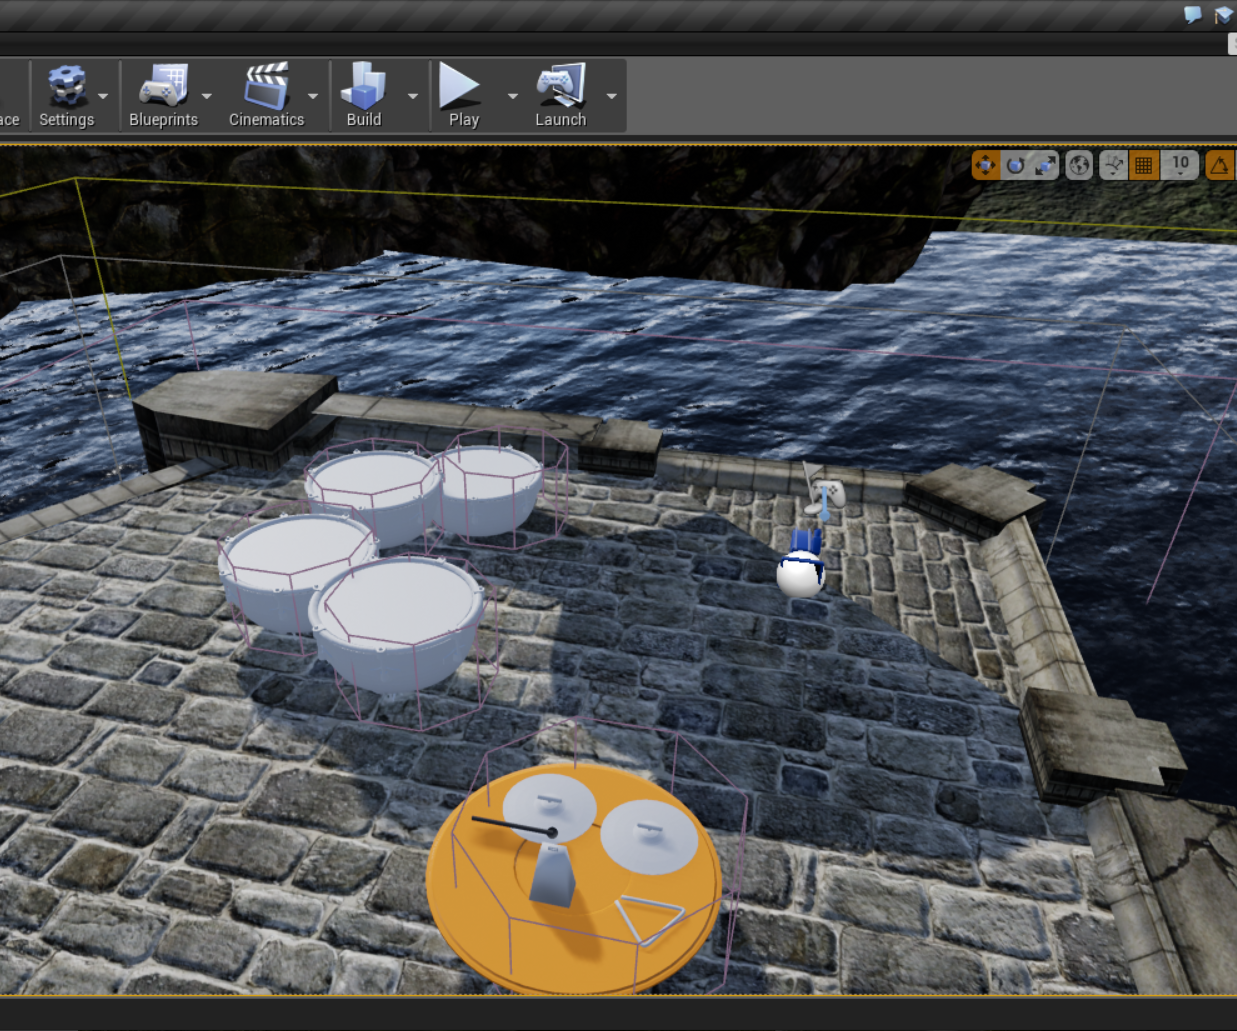Select the Rotate tool in the viewport

coord(1014,165)
